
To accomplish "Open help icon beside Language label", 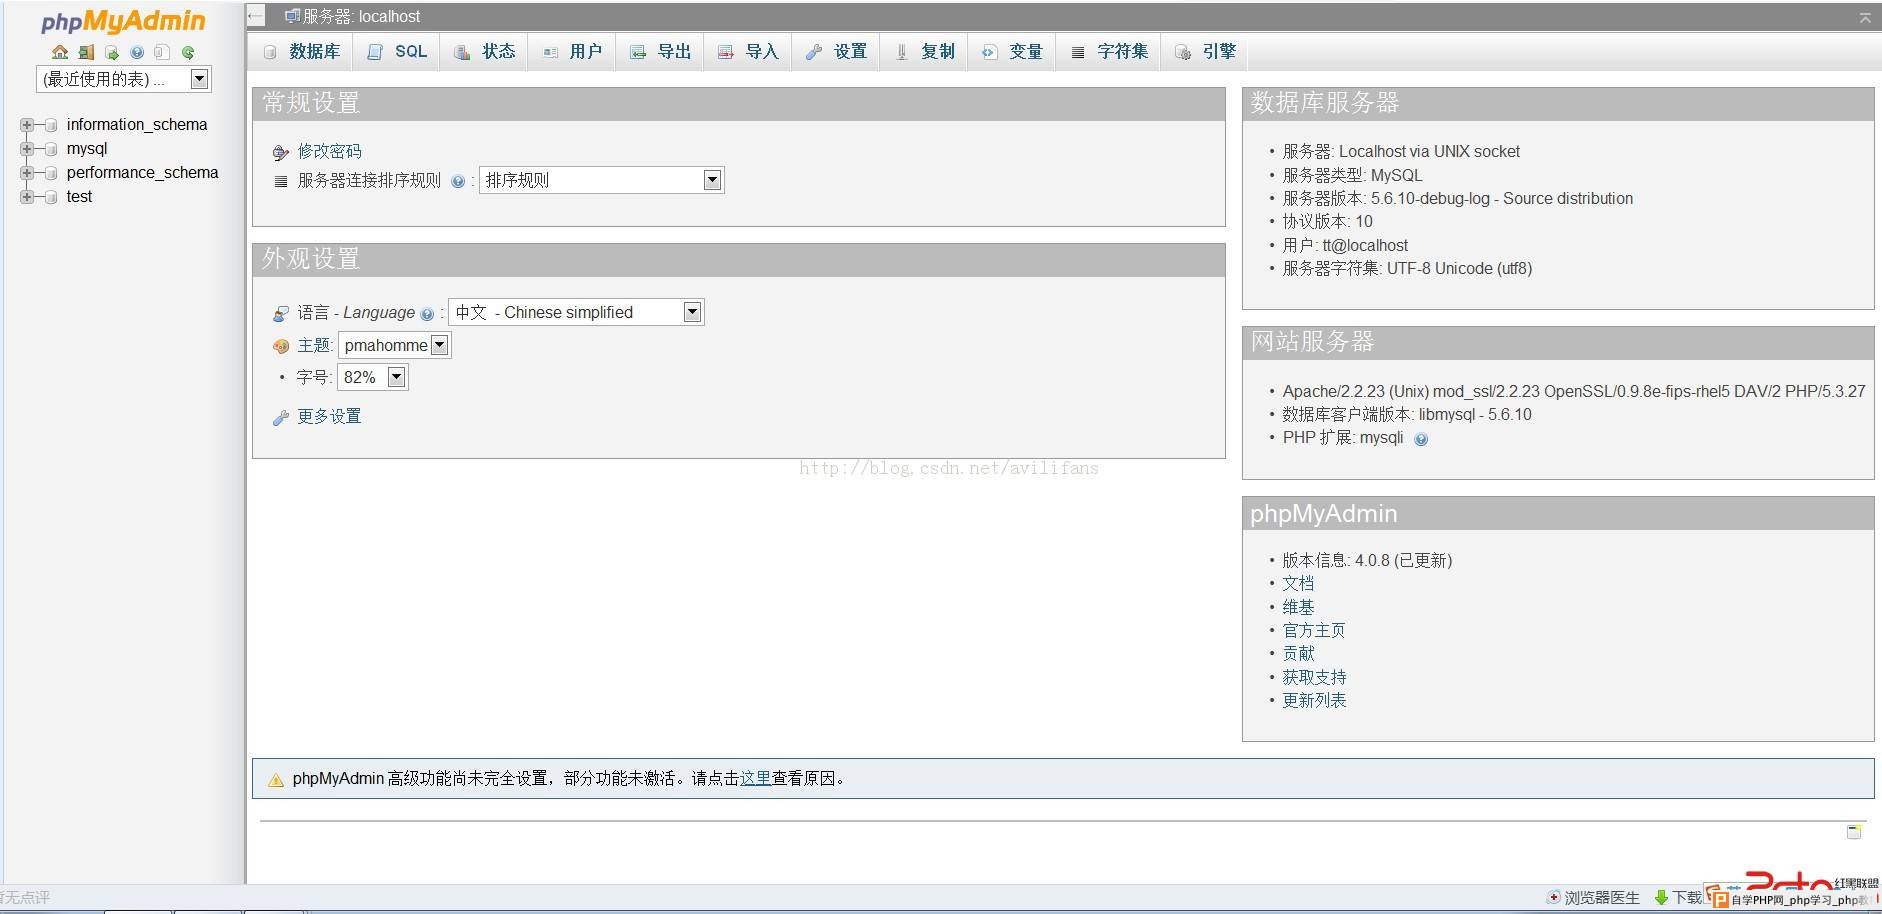I will [x=427, y=313].
